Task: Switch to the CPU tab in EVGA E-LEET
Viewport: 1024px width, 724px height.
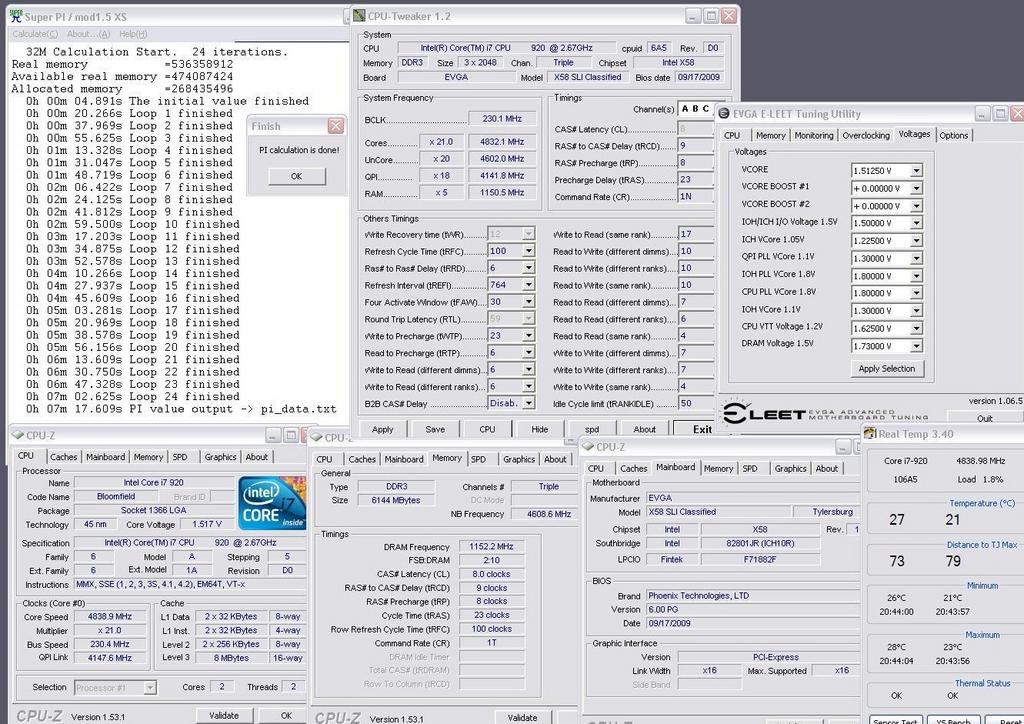Action: pos(732,135)
